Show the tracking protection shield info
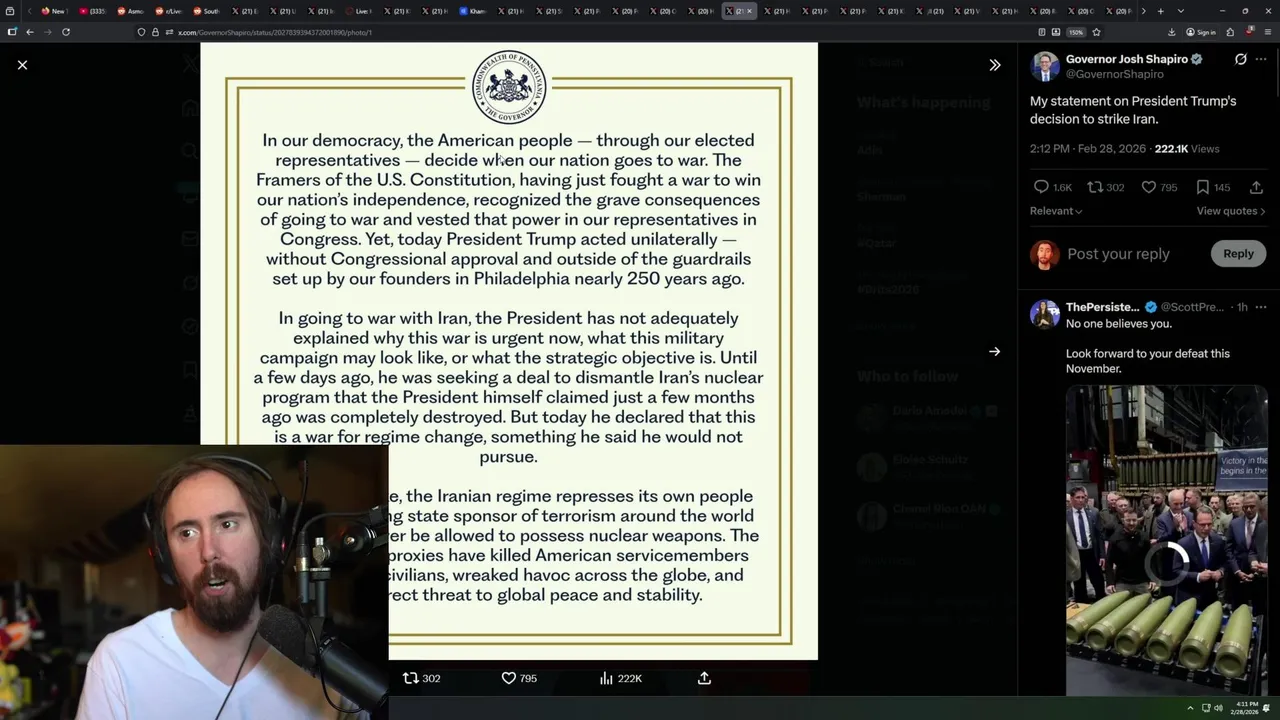1280x720 pixels. pos(141,32)
